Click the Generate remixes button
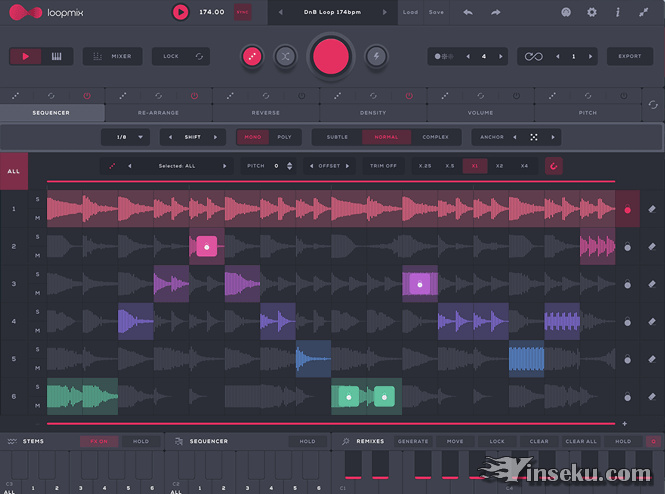This screenshot has width=665, height=494. [412, 441]
